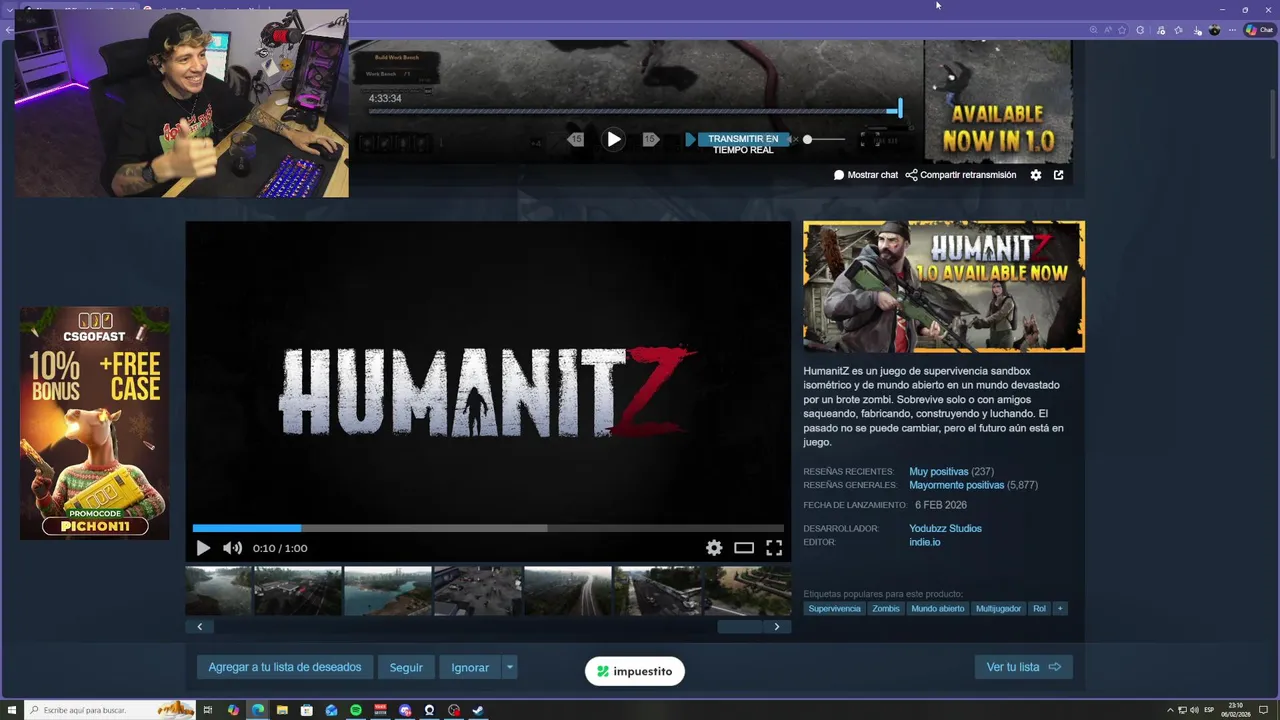Image resolution: width=1280 pixels, height=720 pixels.
Task: Open browser profile avatar
Action: tap(1214, 30)
